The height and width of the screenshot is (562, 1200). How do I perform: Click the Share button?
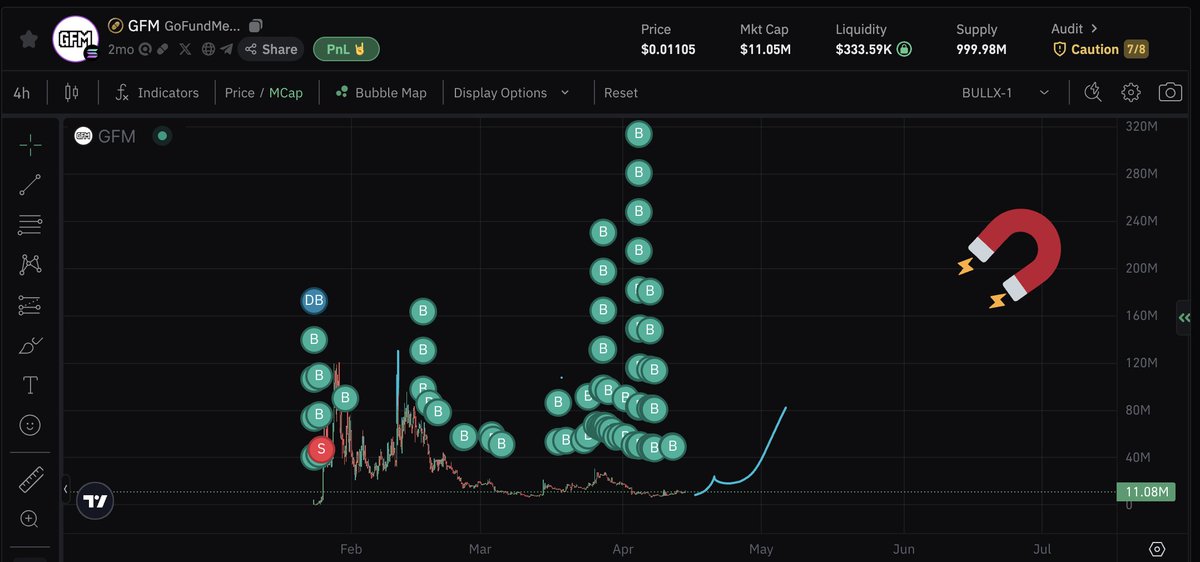[x=271, y=49]
